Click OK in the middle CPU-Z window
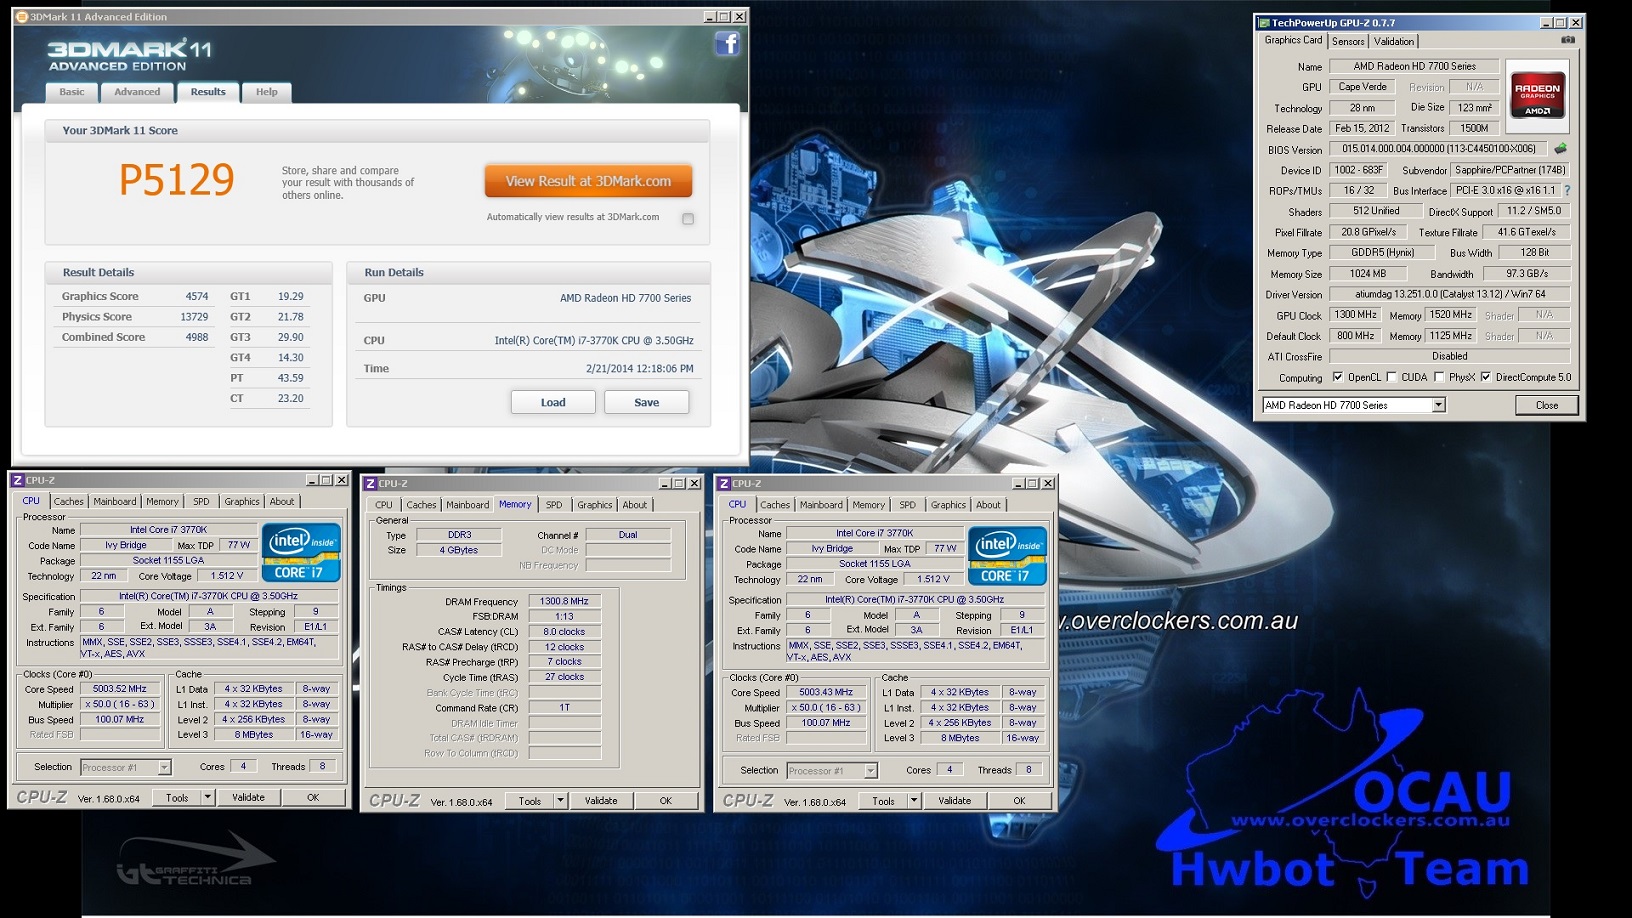The width and height of the screenshot is (1632, 918). point(665,800)
